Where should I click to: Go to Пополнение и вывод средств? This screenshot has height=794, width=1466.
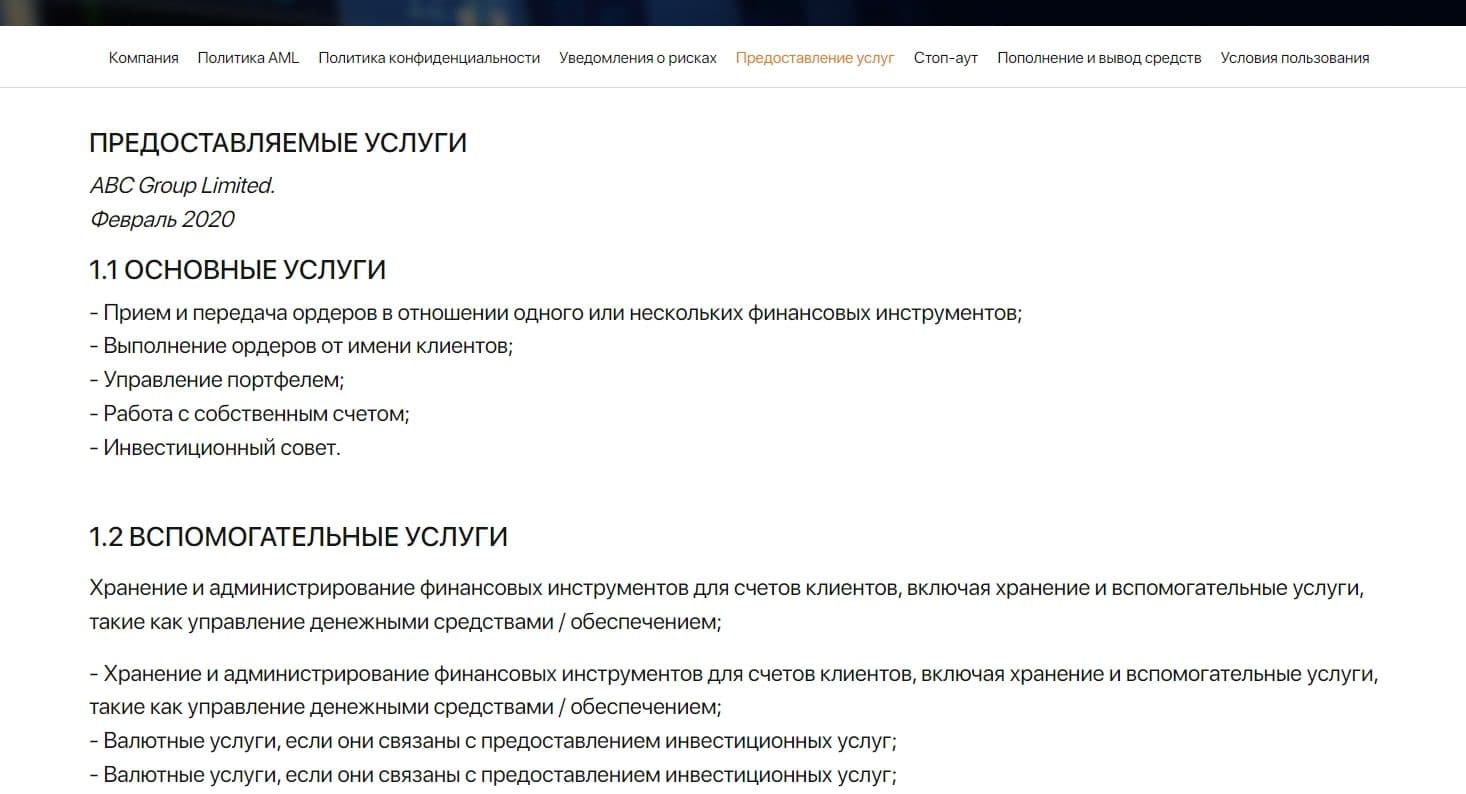click(1099, 58)
